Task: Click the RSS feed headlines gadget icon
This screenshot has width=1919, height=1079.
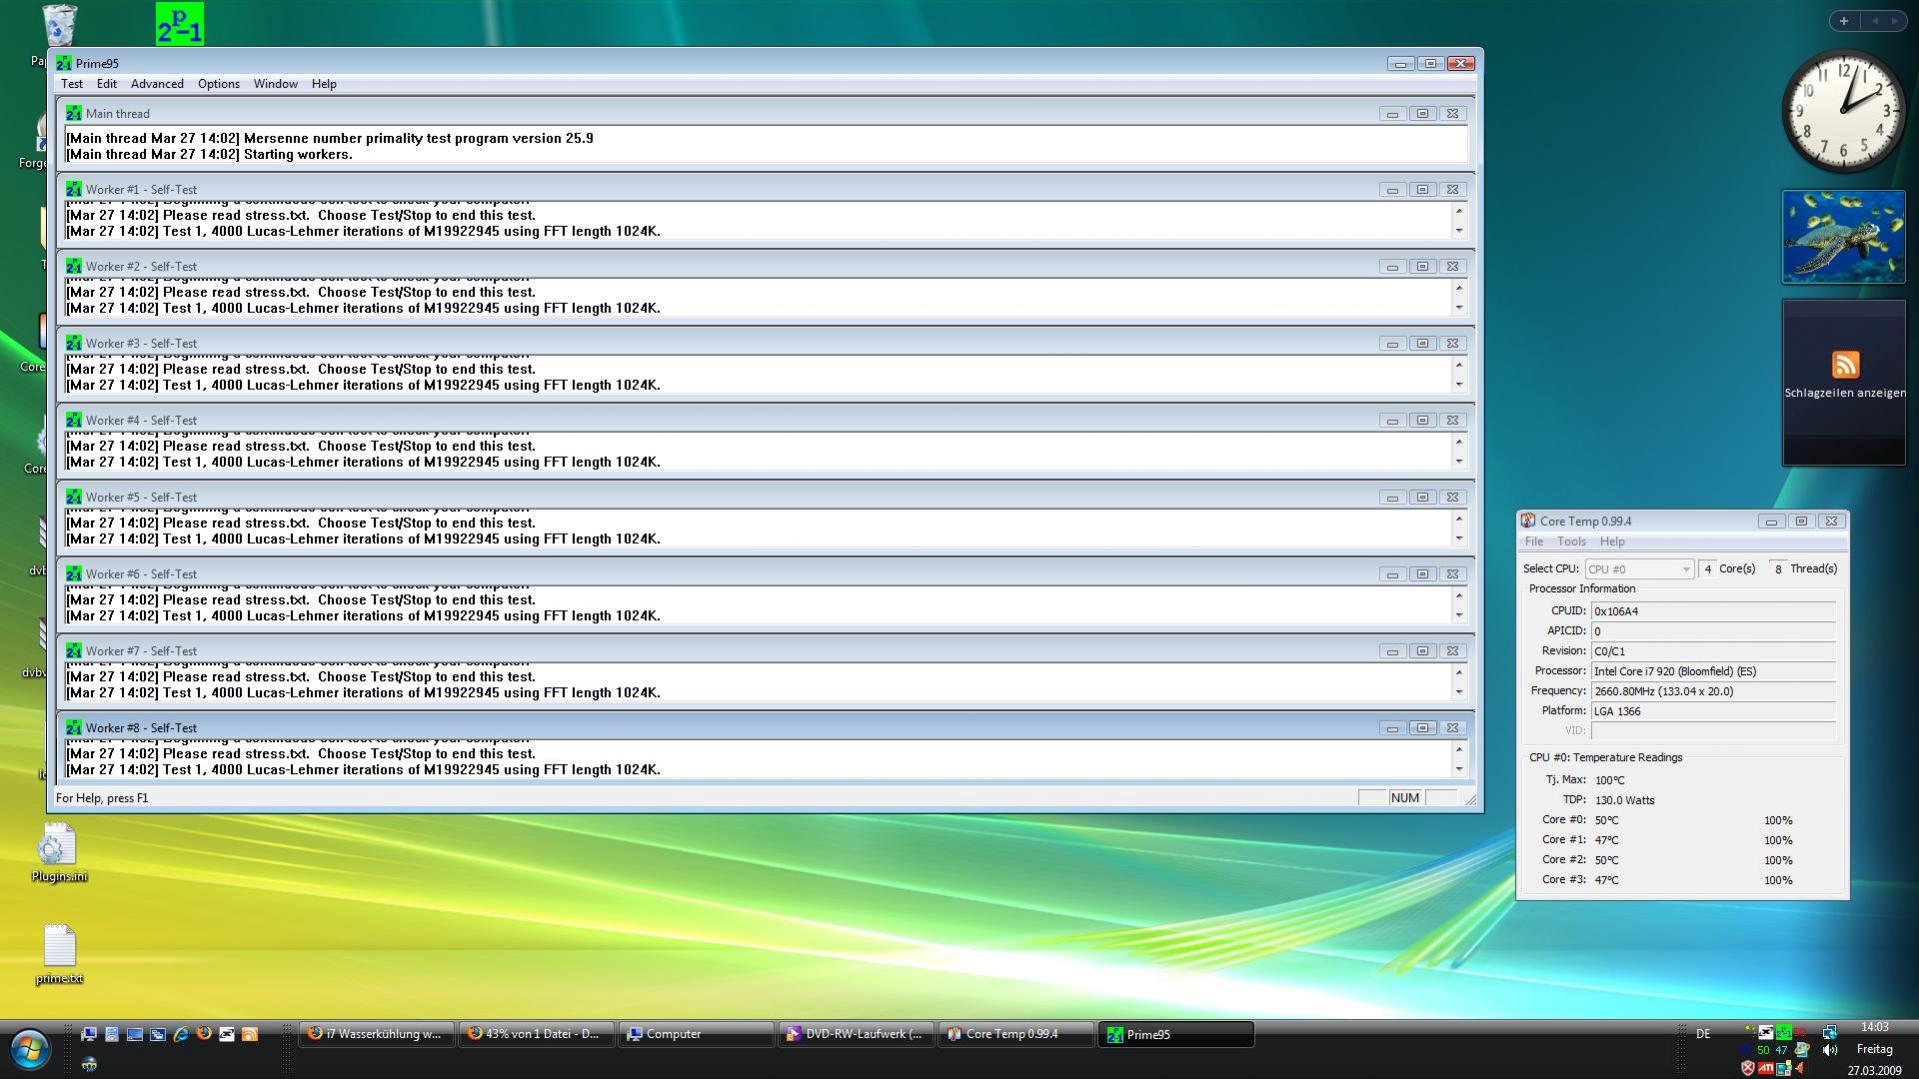Action: [1845, 364]
